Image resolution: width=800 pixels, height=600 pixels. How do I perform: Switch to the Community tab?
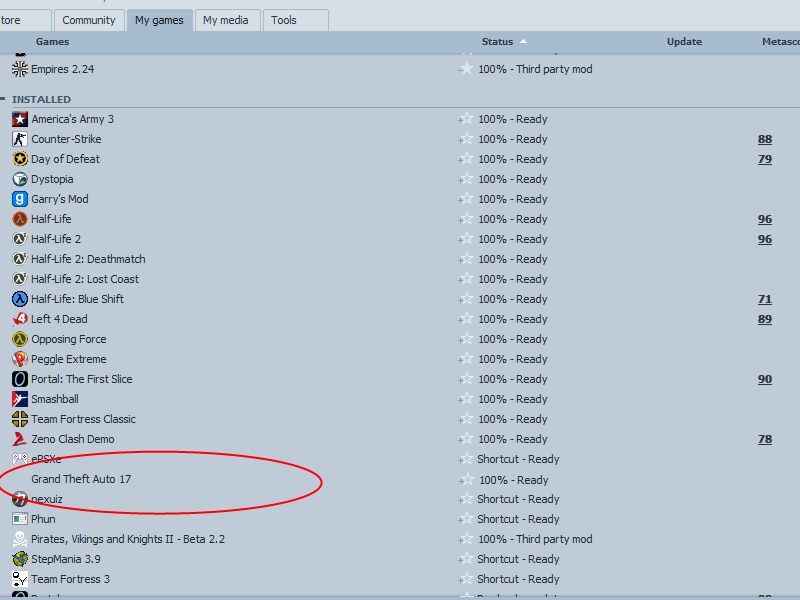pos(89,20)
